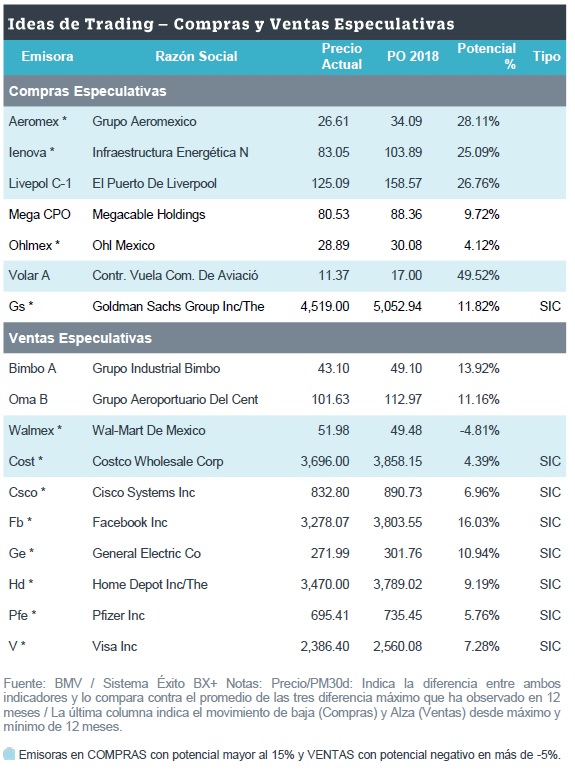
Task: Click the Tipo column header
Action: (x=546, y=56)
